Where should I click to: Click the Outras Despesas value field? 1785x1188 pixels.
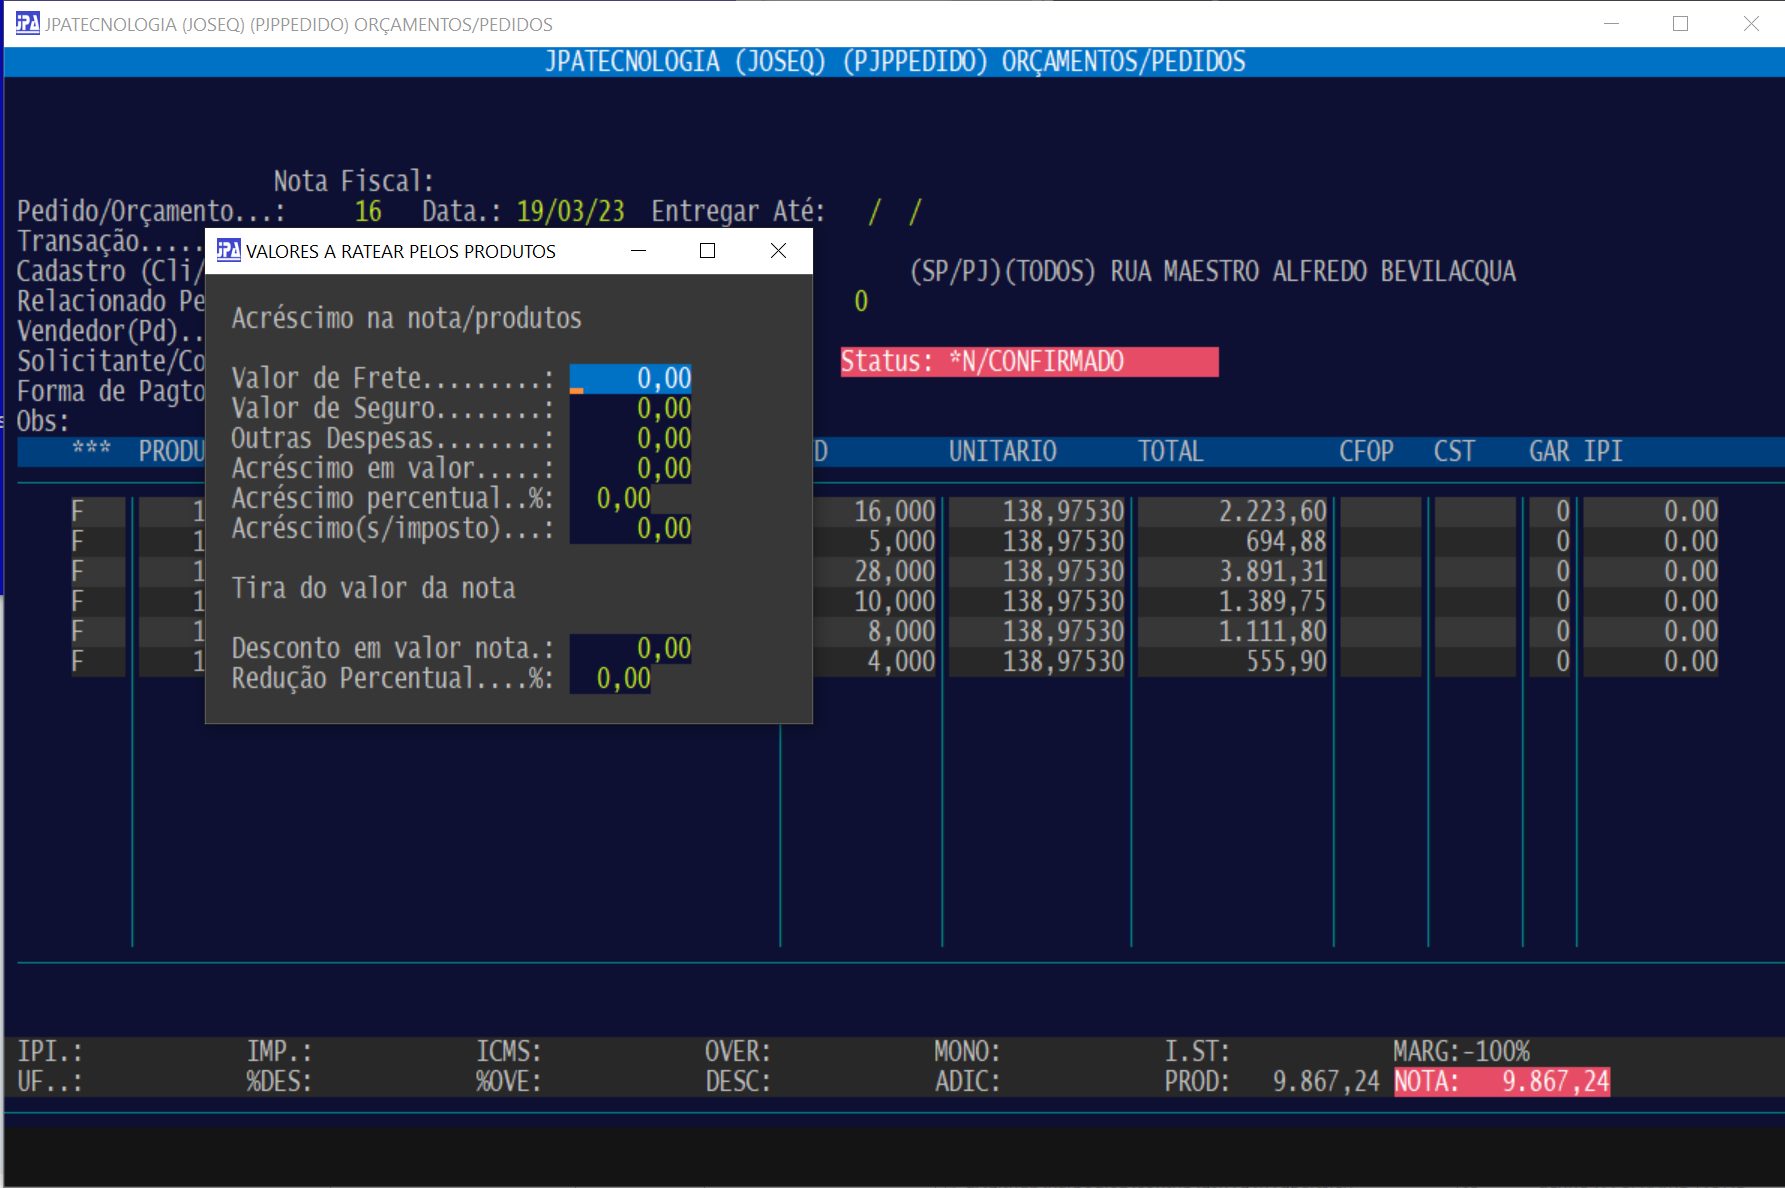pyautogui.click(x=631, y=439)
